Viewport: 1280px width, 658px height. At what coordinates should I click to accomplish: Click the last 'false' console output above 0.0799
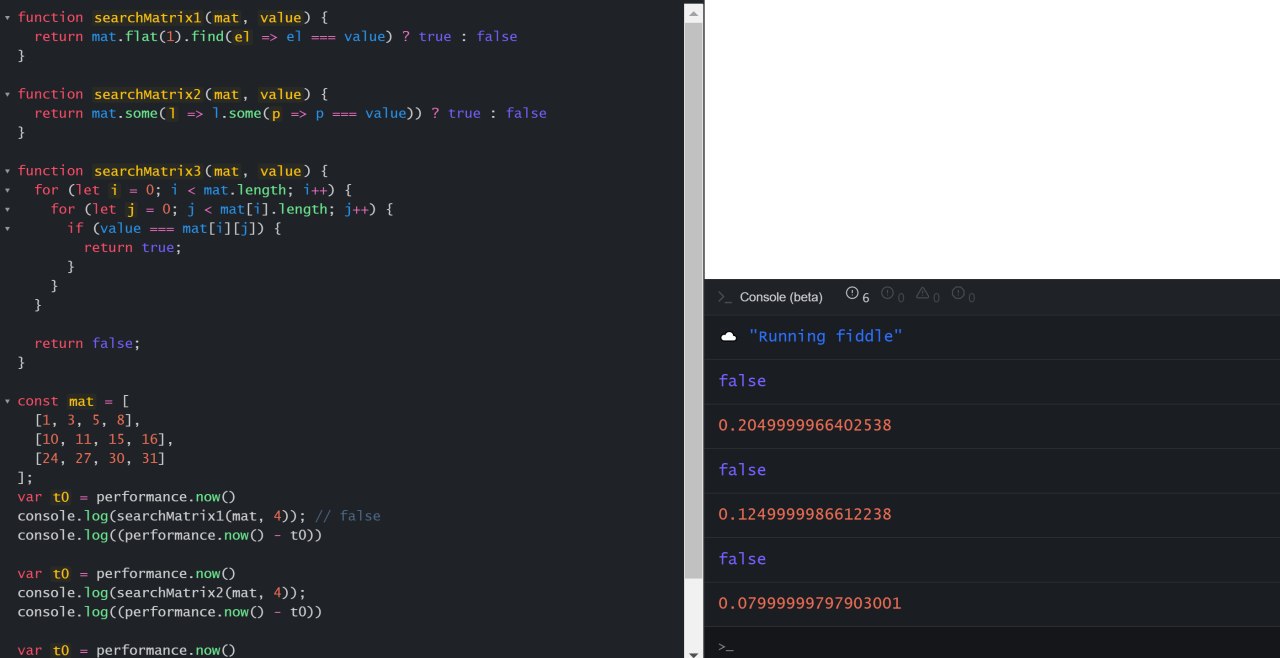point(742,559)
